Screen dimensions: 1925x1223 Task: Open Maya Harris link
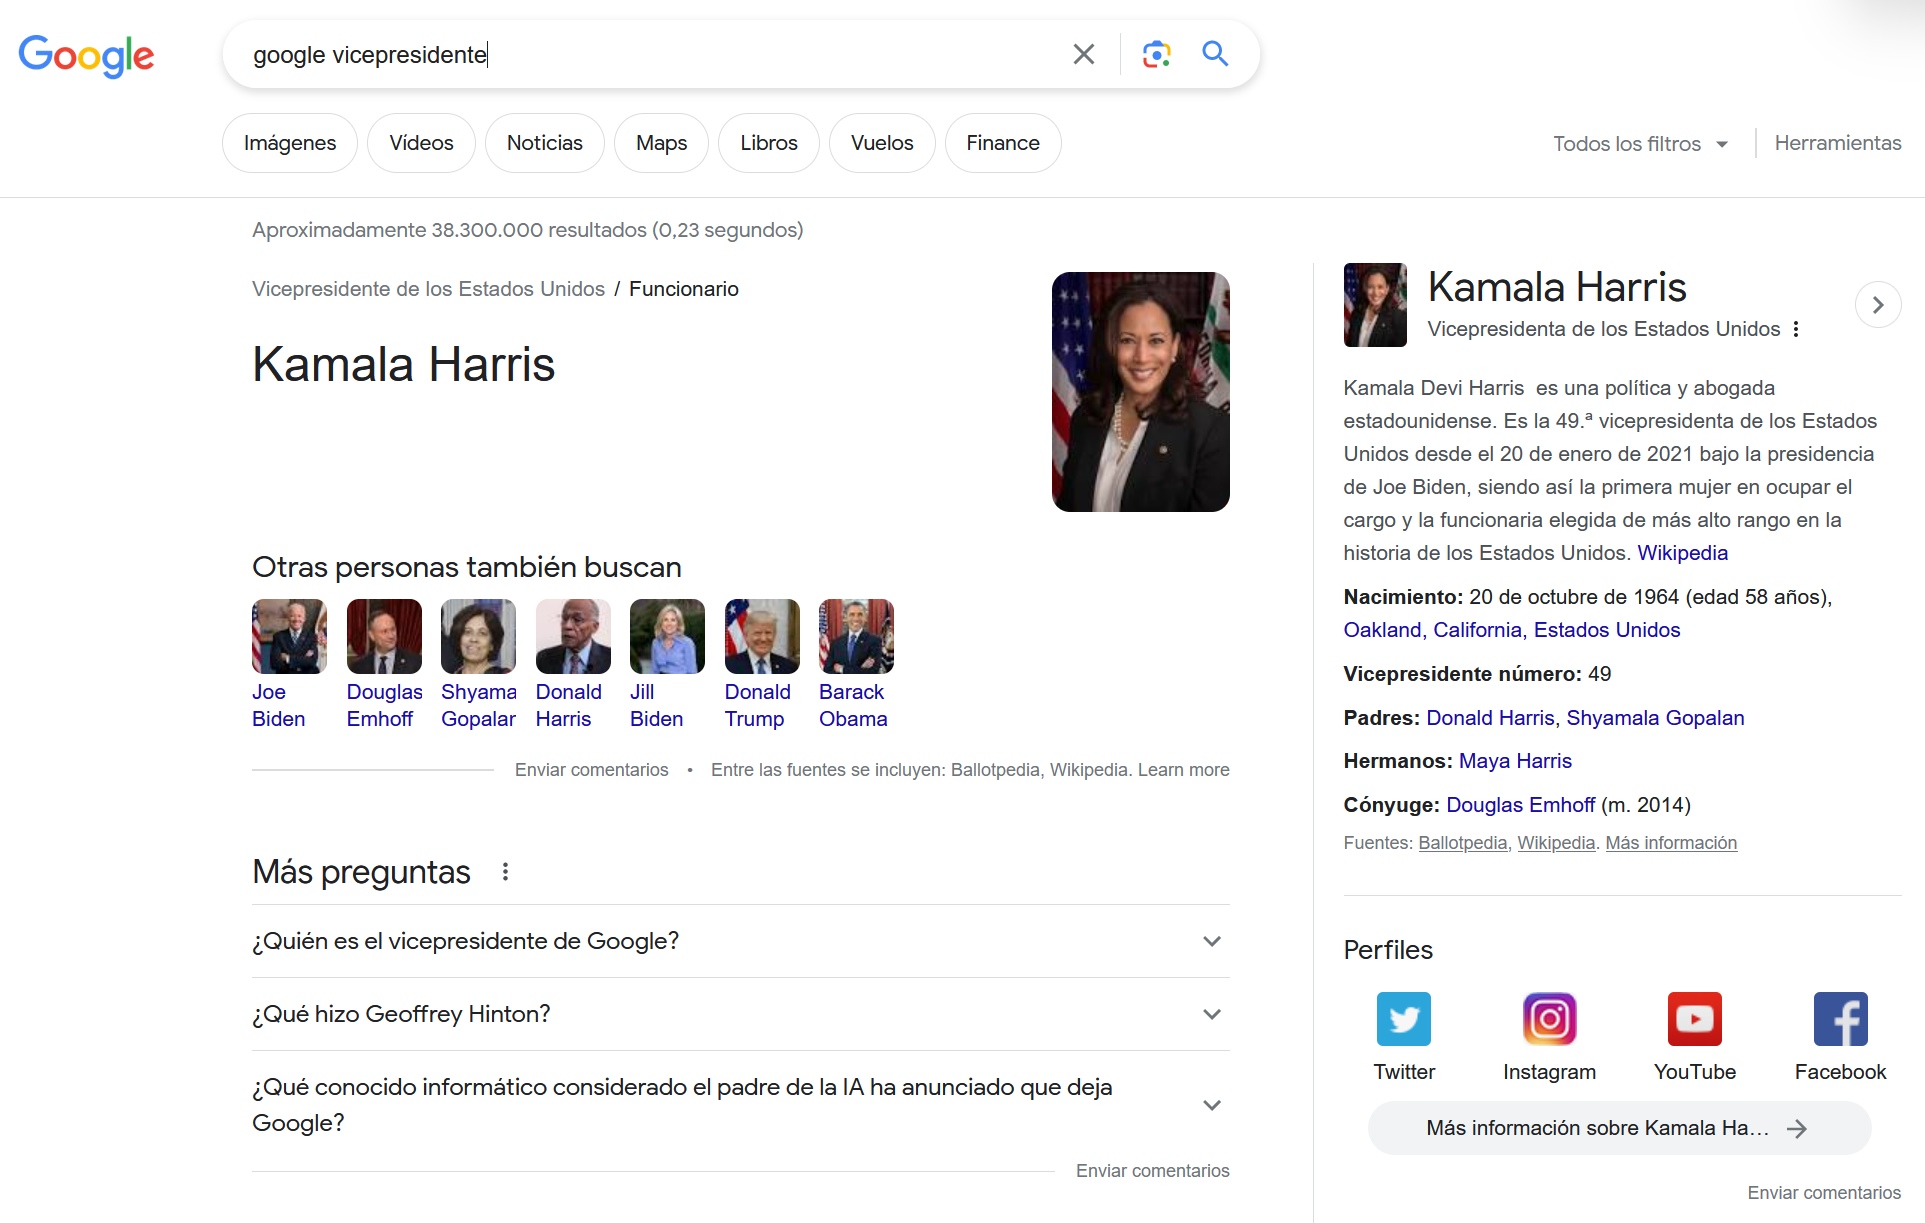pos(1515,761)
